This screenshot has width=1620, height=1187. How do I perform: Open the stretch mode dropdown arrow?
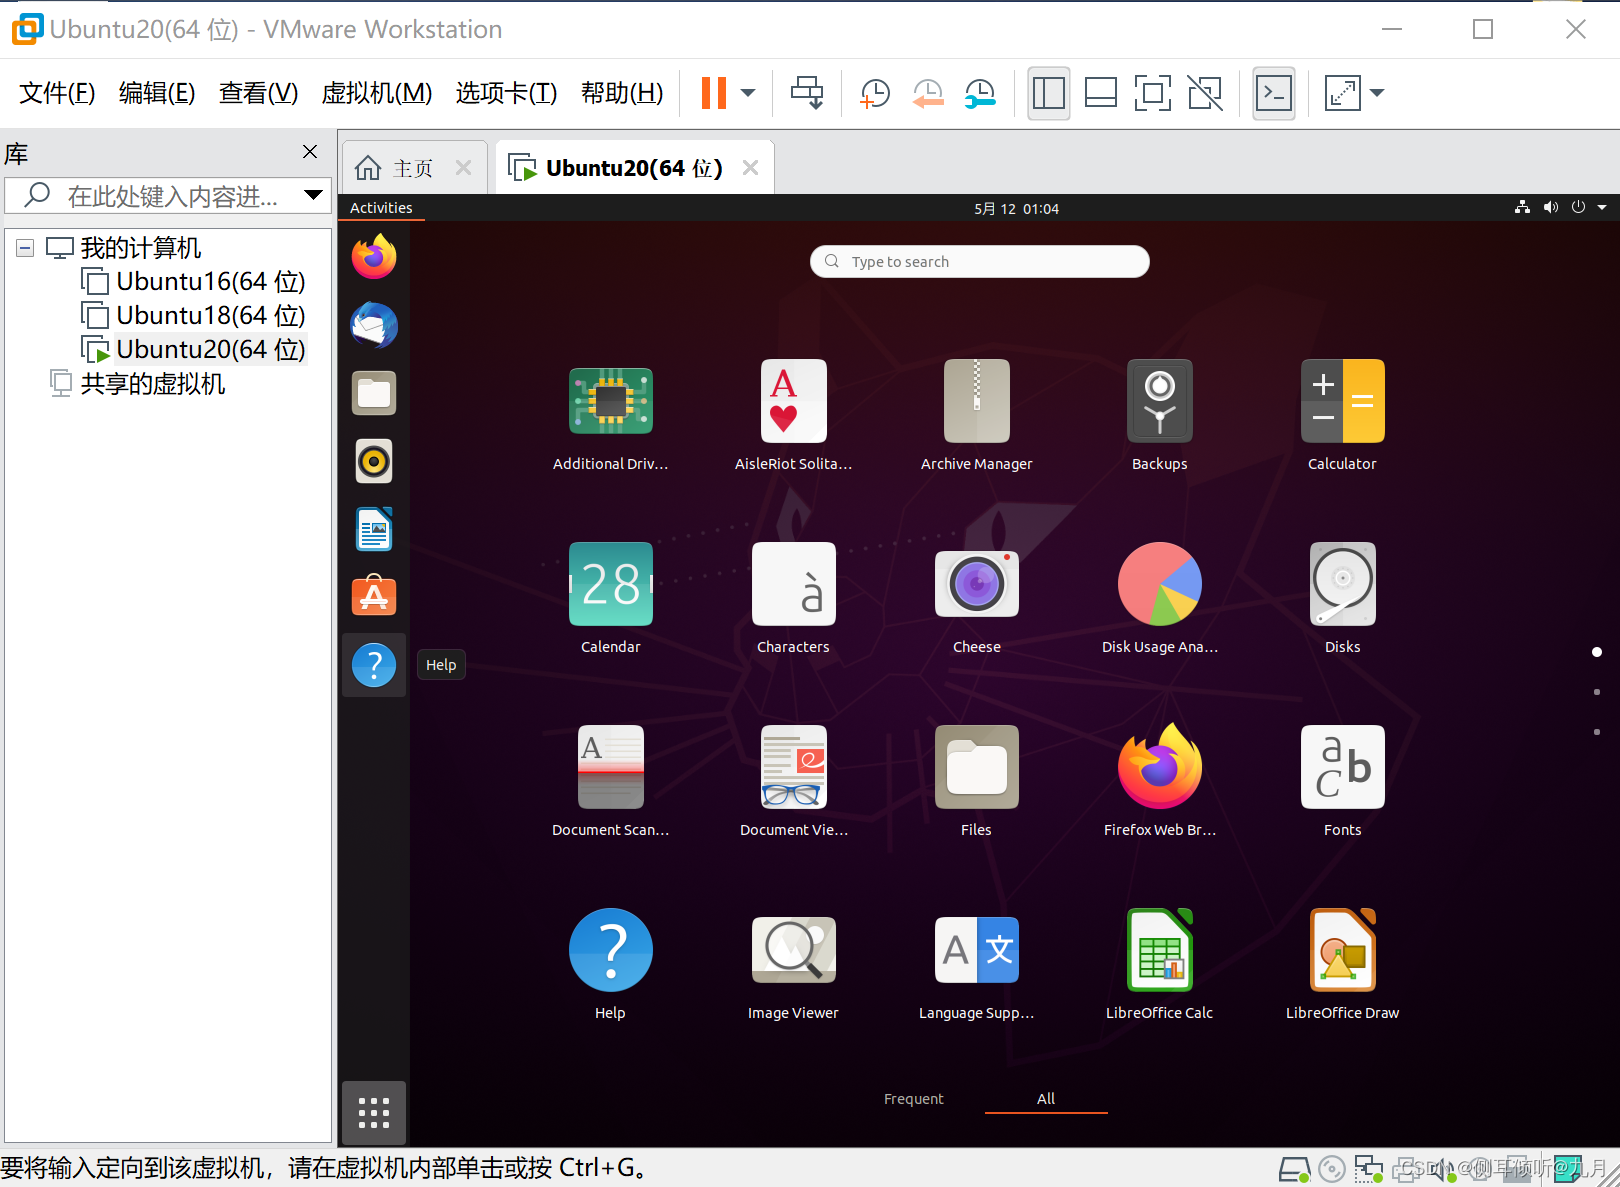[1378, 93]
